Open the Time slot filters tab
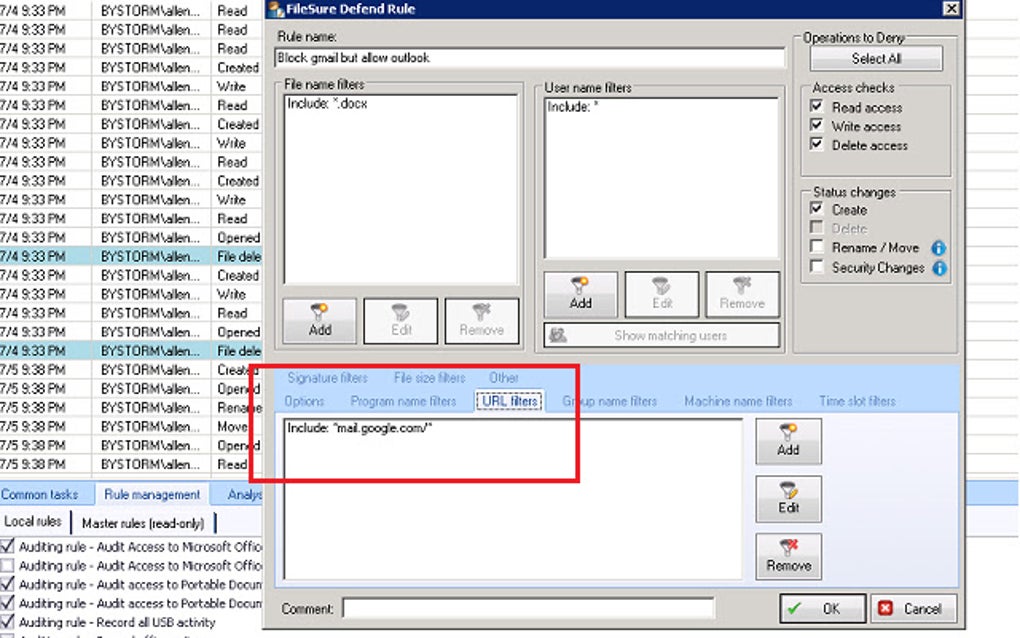This screenshot has height=638, width=1020. tap(857, 401)
